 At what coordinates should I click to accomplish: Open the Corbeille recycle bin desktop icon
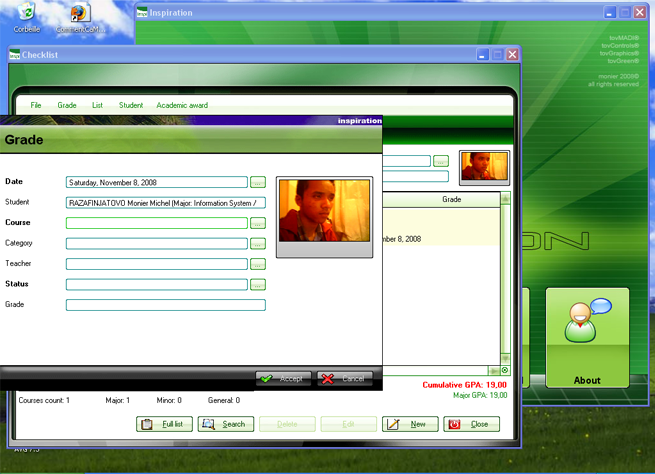(27, 15)
